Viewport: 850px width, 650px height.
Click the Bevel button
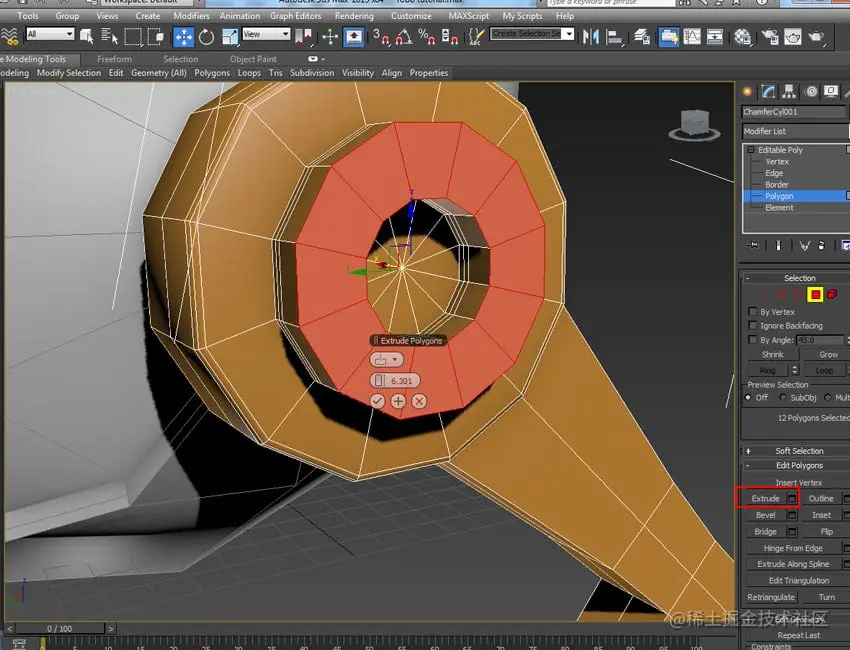[765, 515]
